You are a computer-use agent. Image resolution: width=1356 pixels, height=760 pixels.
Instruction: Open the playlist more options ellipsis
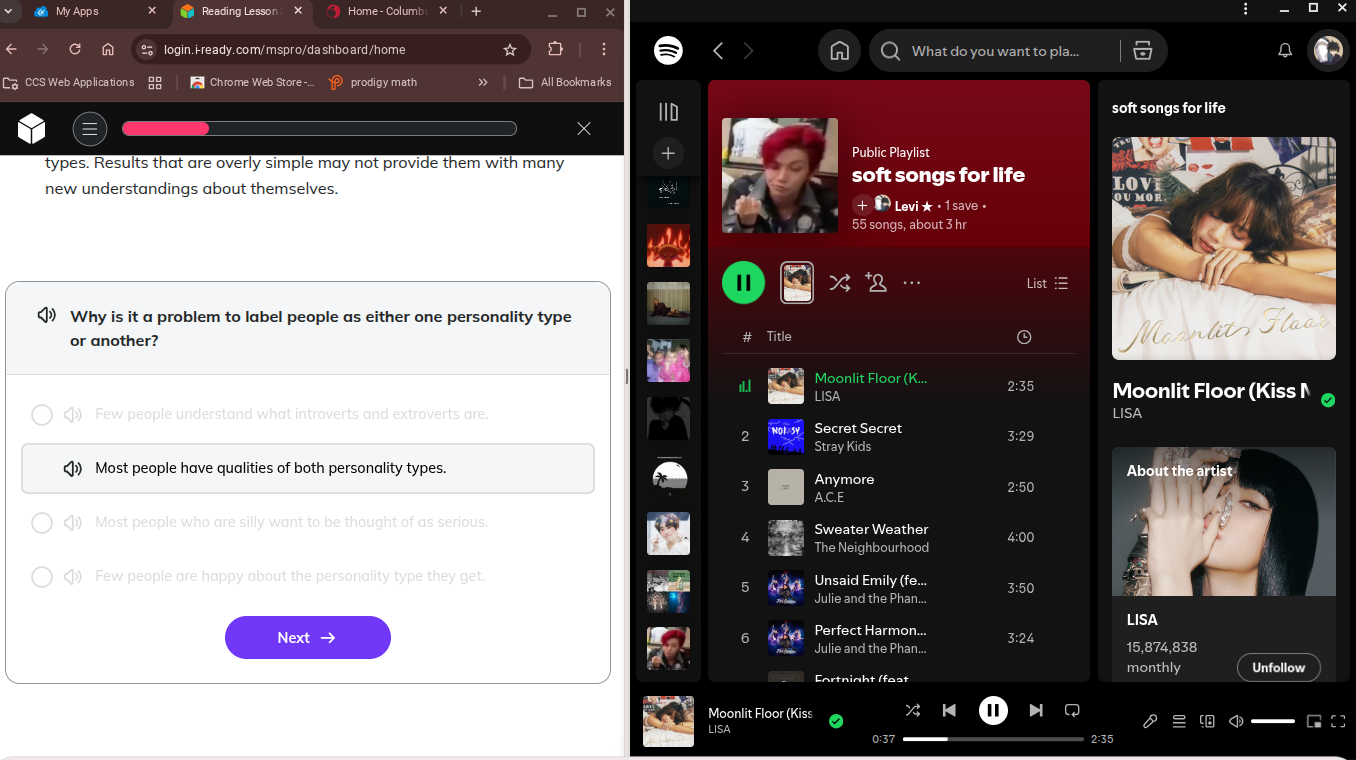[911, 283]
